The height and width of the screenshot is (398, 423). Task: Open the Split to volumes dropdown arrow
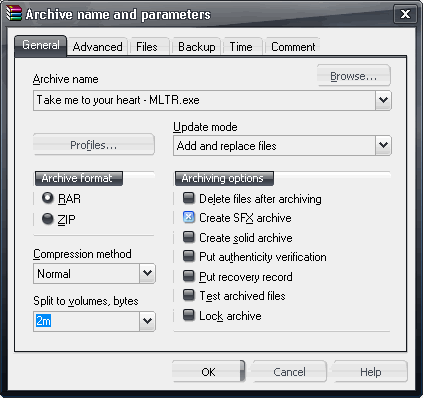pos(147,321)
